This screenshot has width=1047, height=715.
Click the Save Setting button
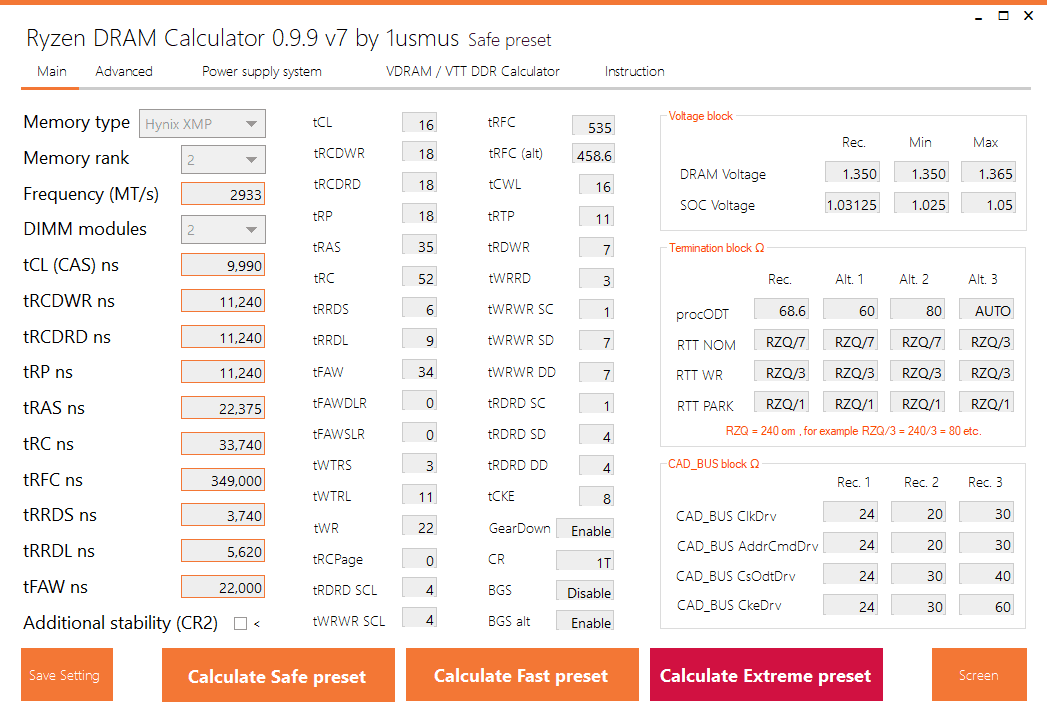click(67, 675)
